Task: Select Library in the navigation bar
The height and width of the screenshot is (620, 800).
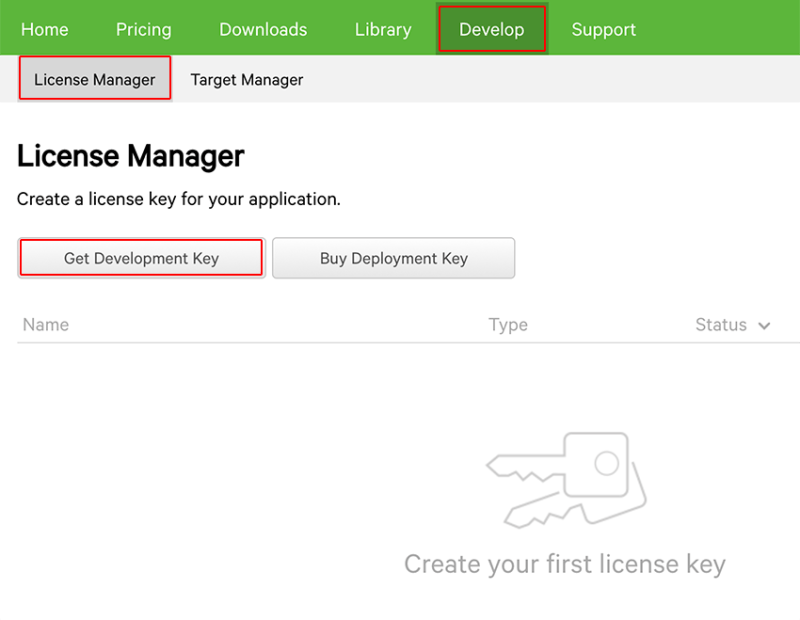Action: coord(383,30)
